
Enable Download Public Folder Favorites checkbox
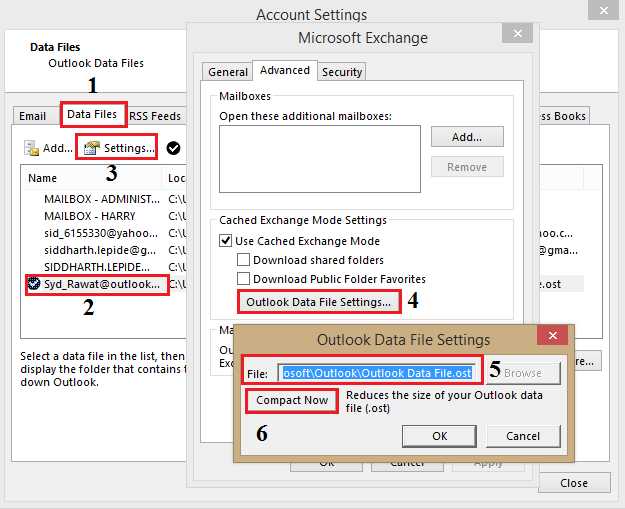click(244, 278)
